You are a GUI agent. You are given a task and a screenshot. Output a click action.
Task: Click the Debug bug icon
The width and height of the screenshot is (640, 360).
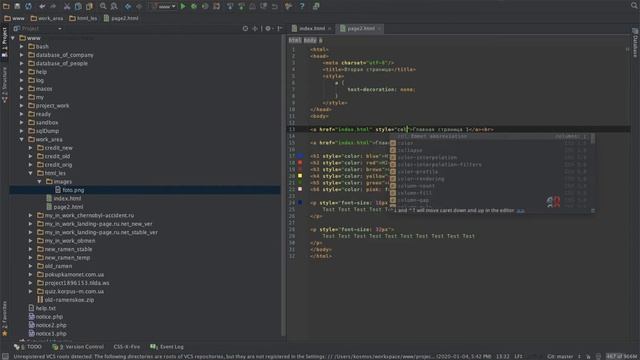pyautogui.click(x=194, y=6)
